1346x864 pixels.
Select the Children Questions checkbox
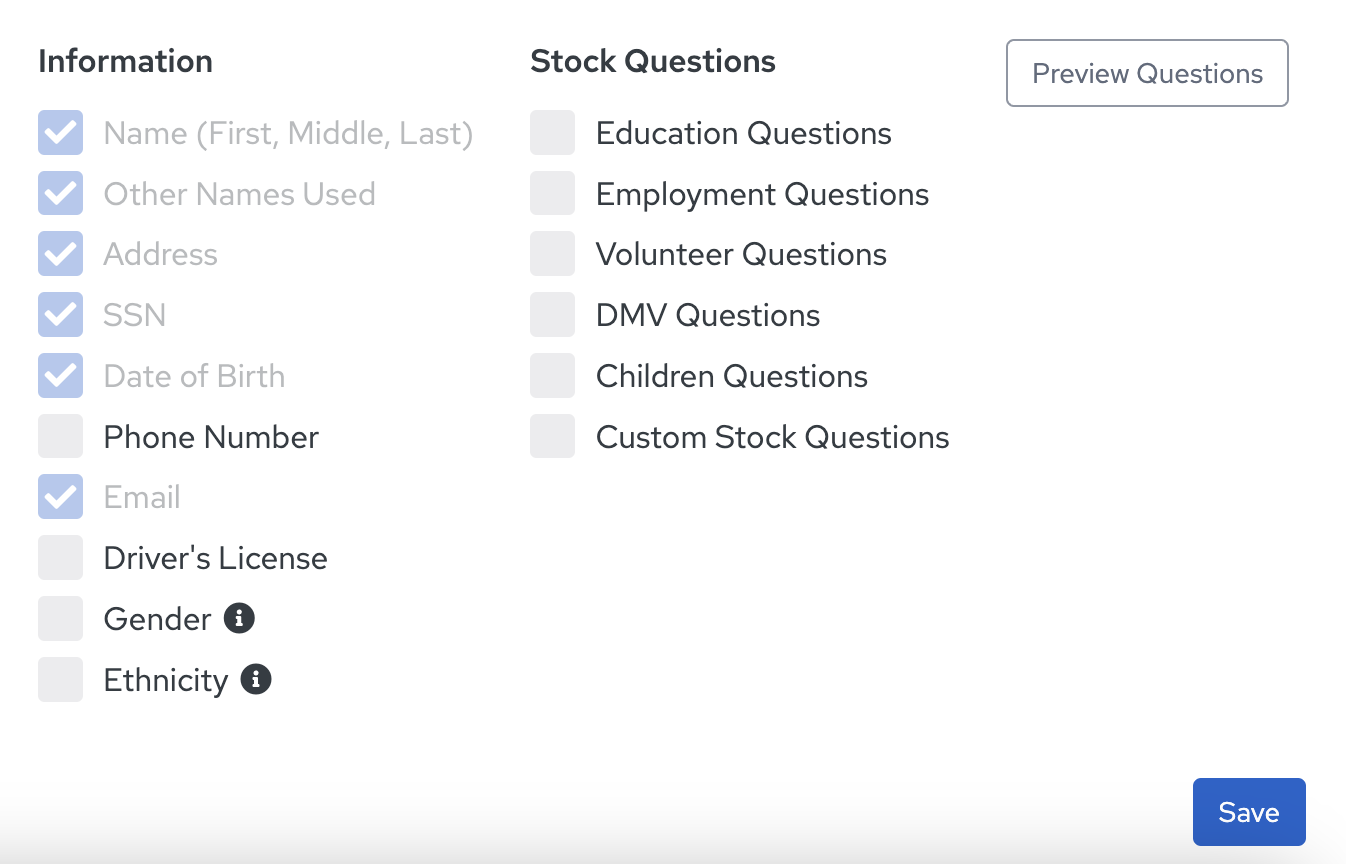point(553,375)
